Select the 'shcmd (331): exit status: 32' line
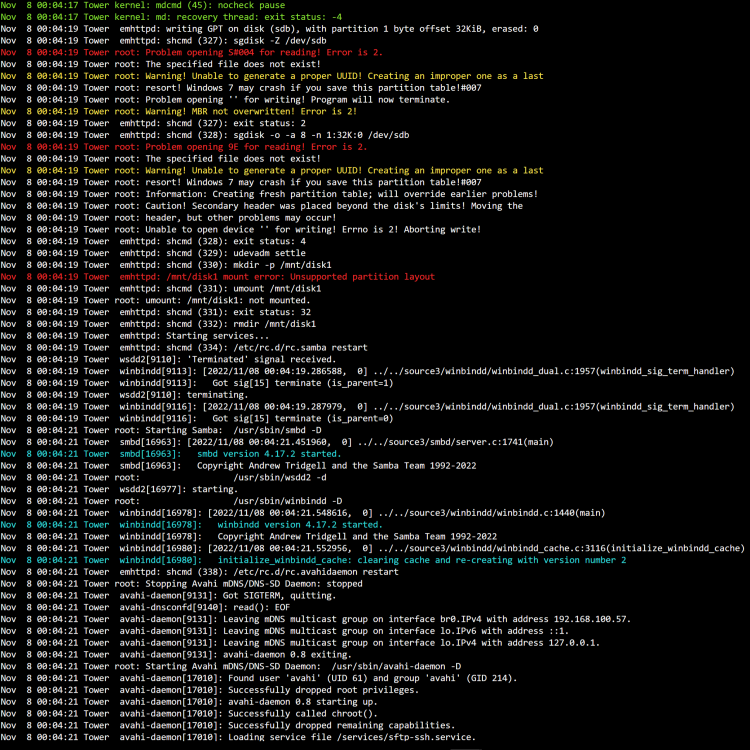This screenshot has height=750, width=750. coord(155,312)
